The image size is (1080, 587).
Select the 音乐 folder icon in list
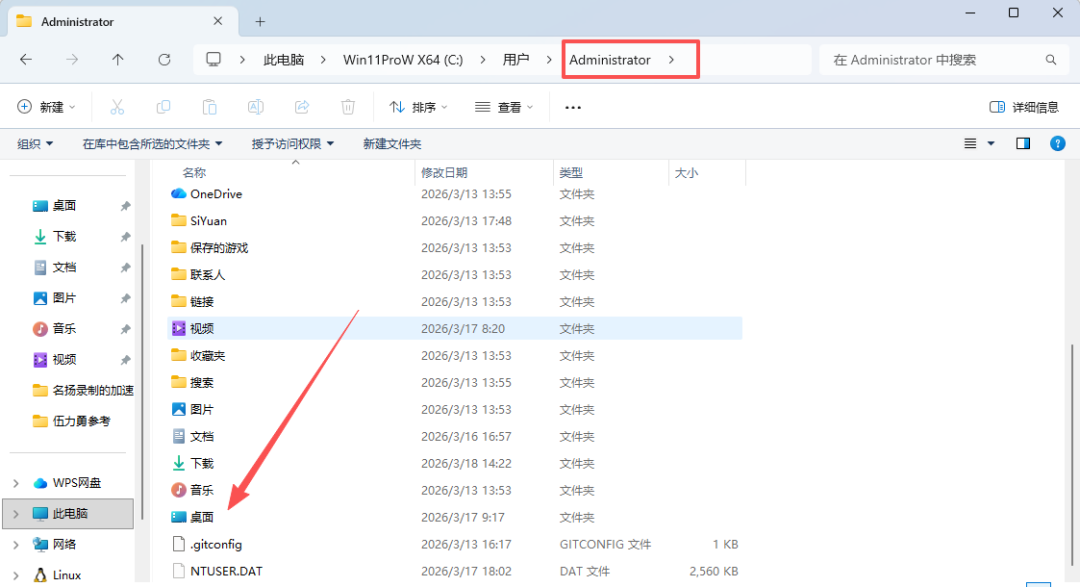point(178,490)
